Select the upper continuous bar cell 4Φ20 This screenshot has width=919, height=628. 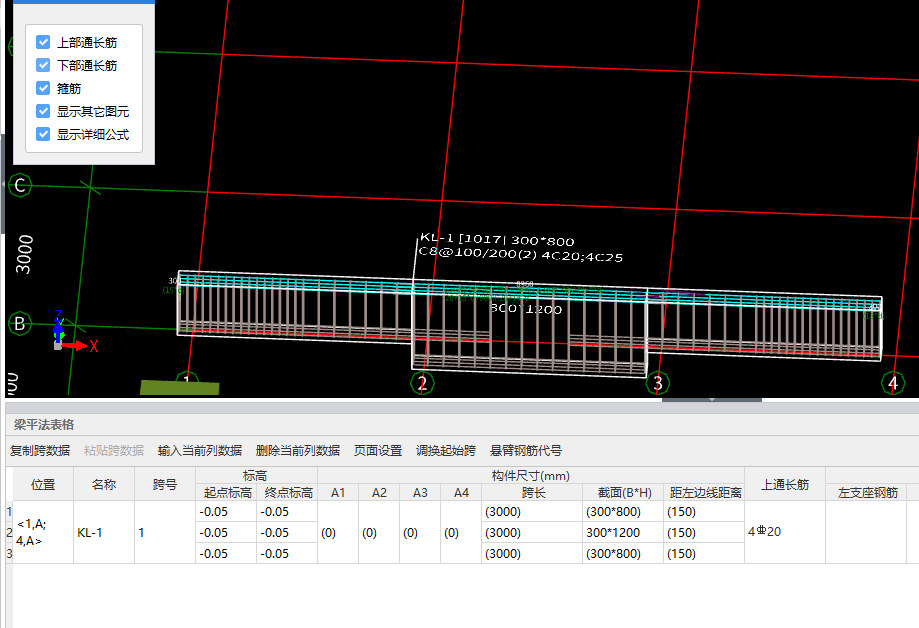click(x=785, y=532)
